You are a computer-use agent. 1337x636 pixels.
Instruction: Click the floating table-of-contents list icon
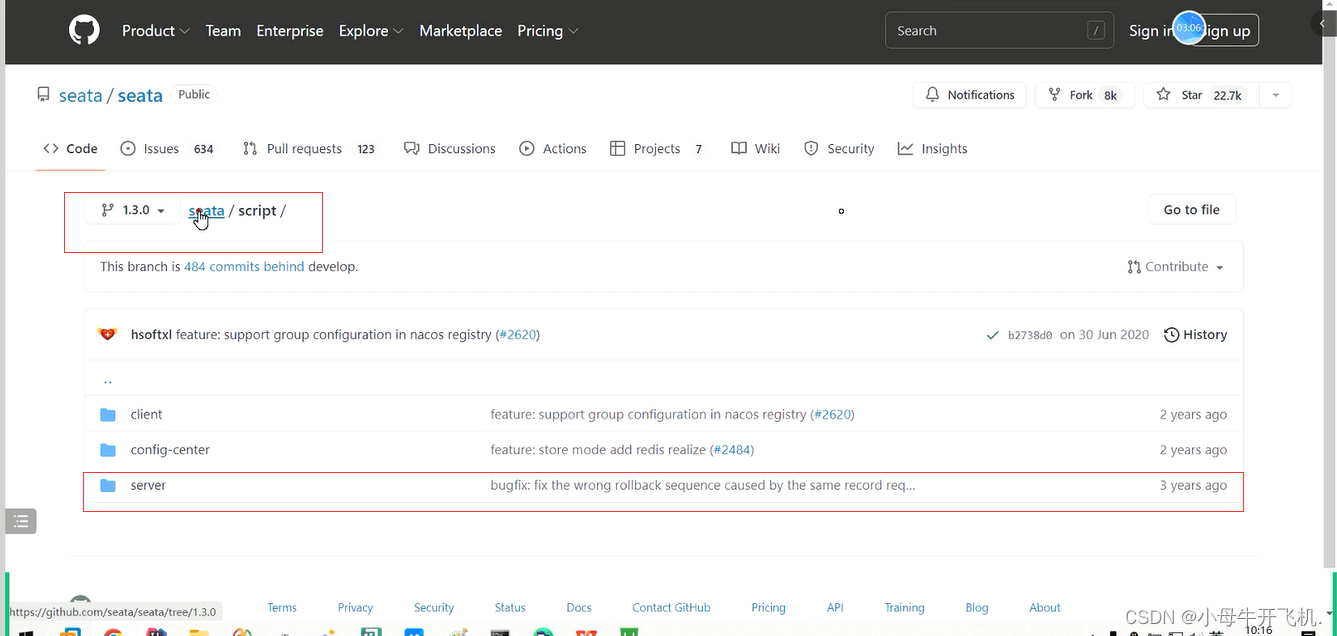click(x=21, y=521)
